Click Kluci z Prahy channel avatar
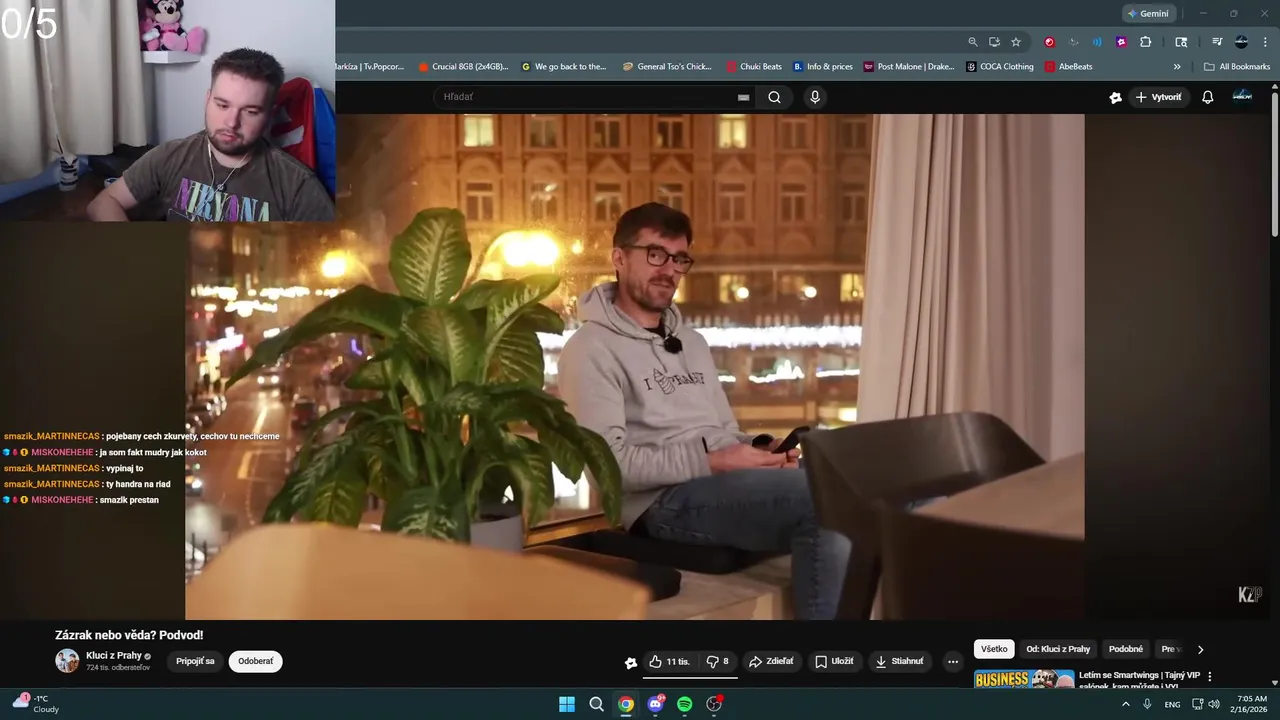Screen dimensions: 1280x720 point(67,661)
